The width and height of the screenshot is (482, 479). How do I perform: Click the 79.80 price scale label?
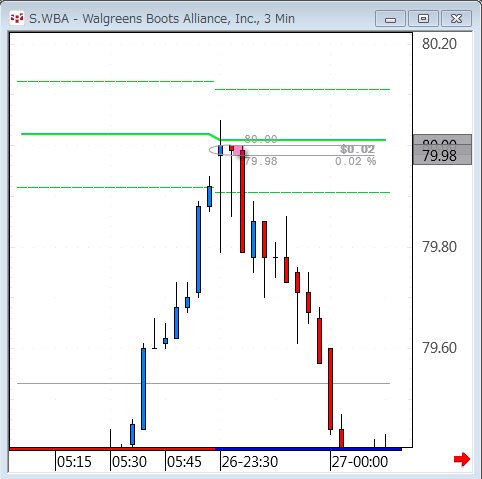439,247
